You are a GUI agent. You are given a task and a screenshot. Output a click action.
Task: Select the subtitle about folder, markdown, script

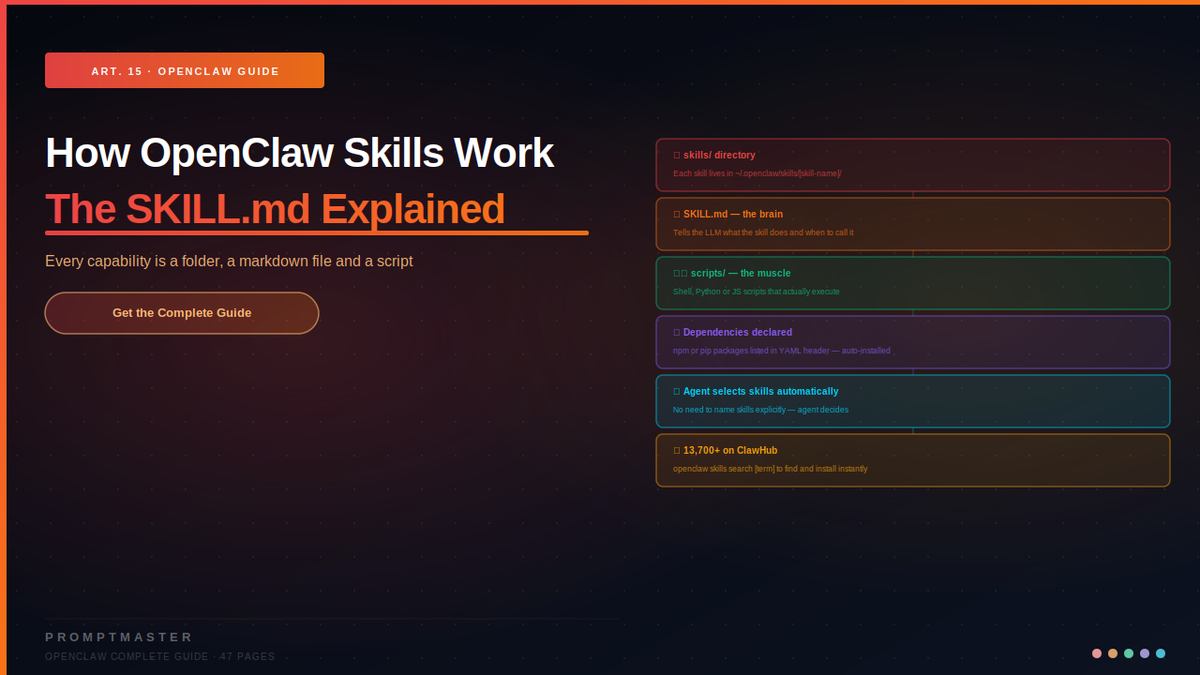point(229,261)
